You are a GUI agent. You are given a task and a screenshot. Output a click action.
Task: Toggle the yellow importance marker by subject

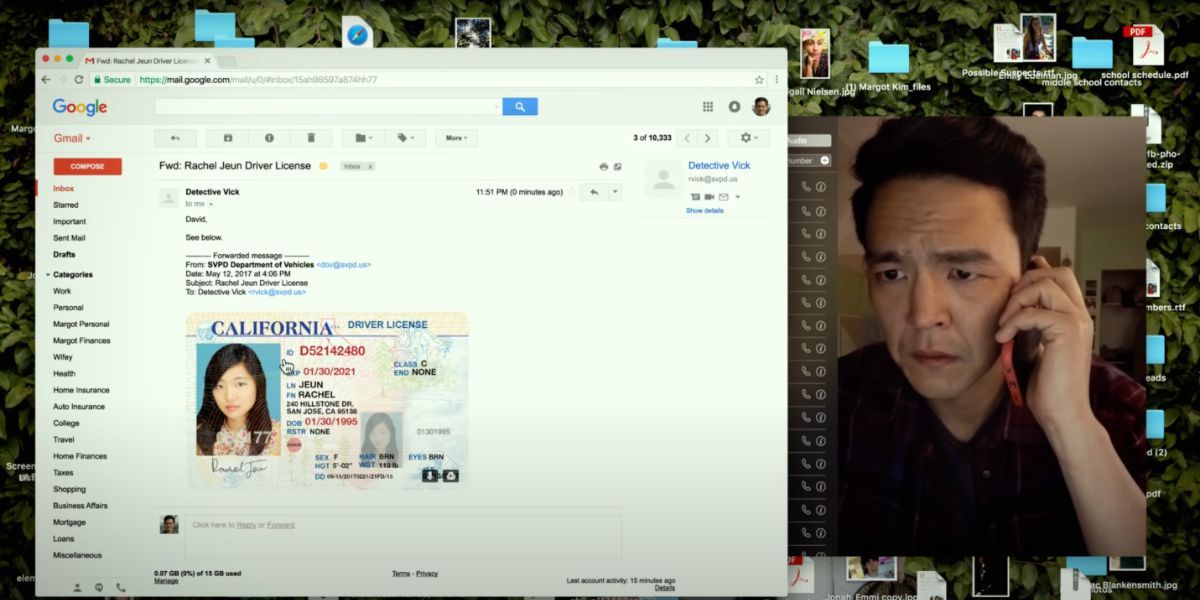(323, 166)
